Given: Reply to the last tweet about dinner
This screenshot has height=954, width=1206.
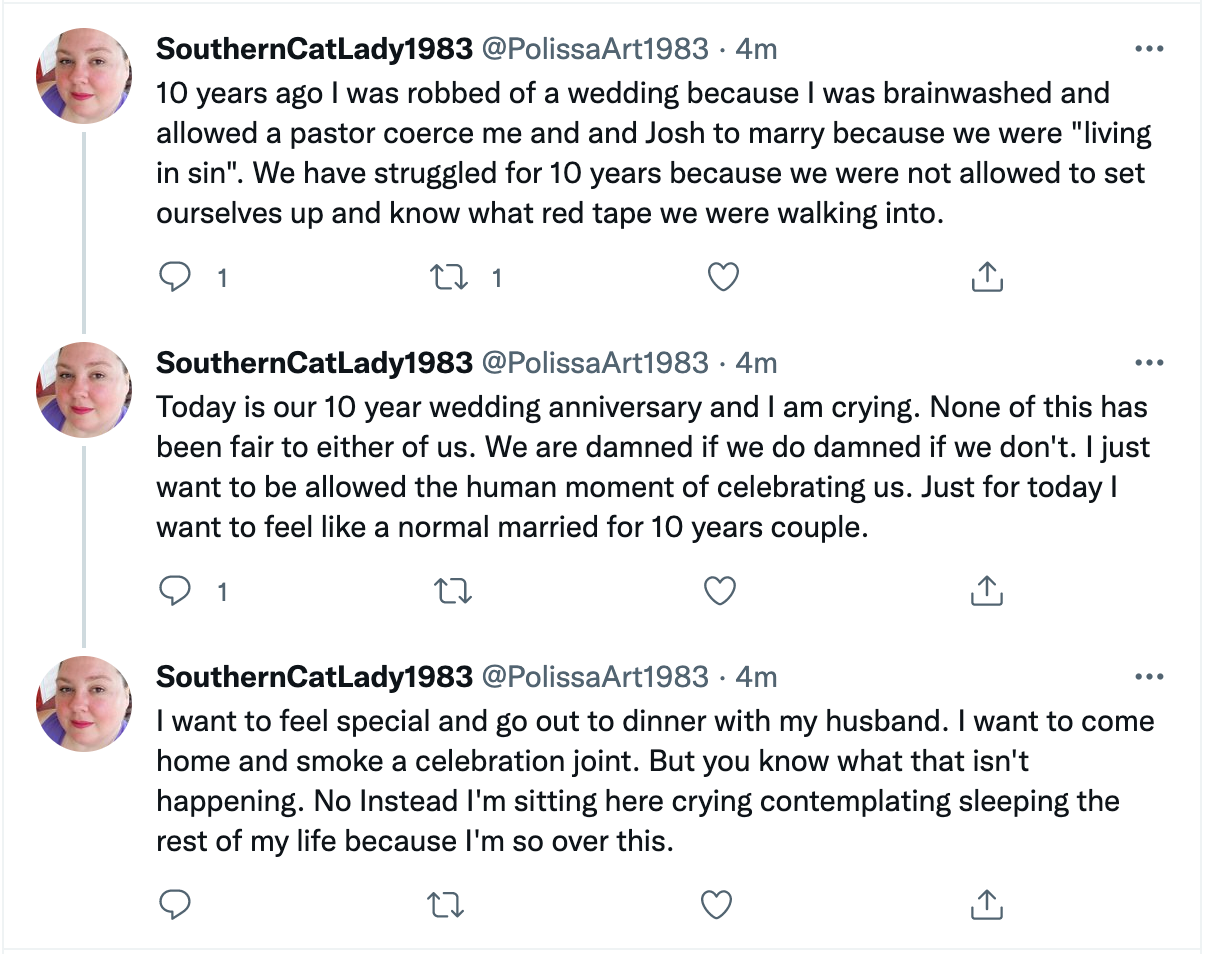Looking at the screenshot, I should click(176, 905).
